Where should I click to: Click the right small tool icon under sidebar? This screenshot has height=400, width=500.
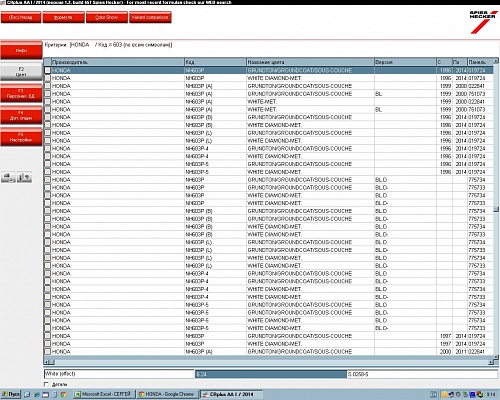[x=24, y=177]
